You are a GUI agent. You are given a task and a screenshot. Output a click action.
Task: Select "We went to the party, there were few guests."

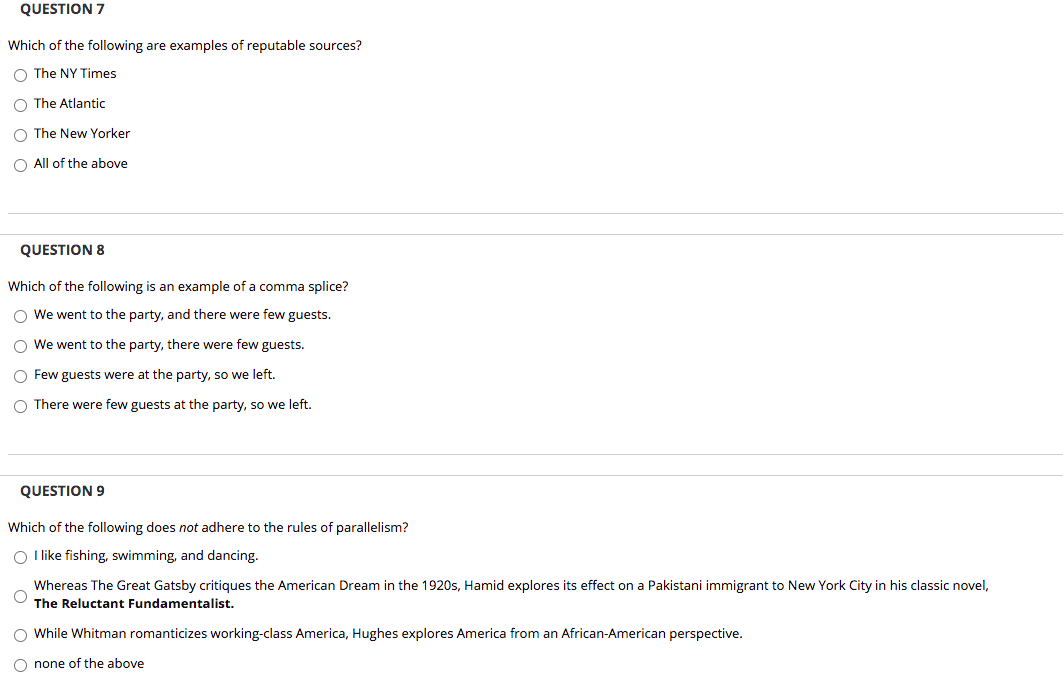20,346
